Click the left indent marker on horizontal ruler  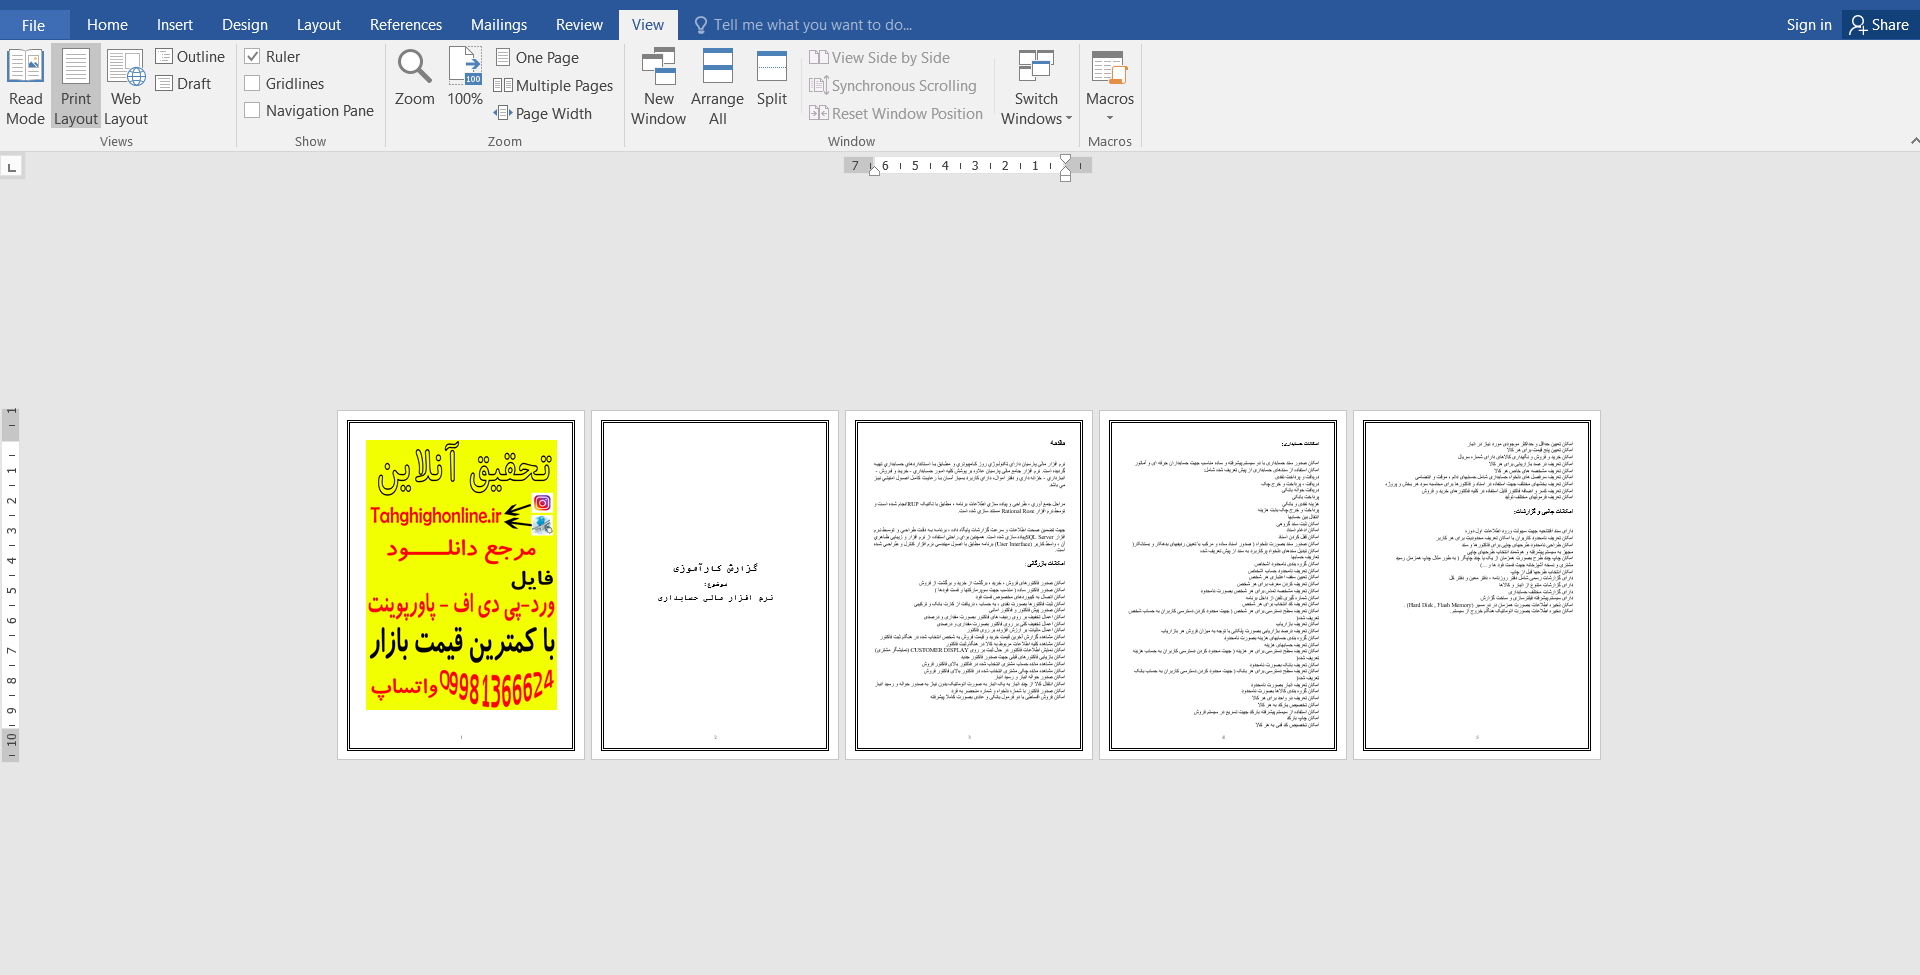click(x=874, y=169)
